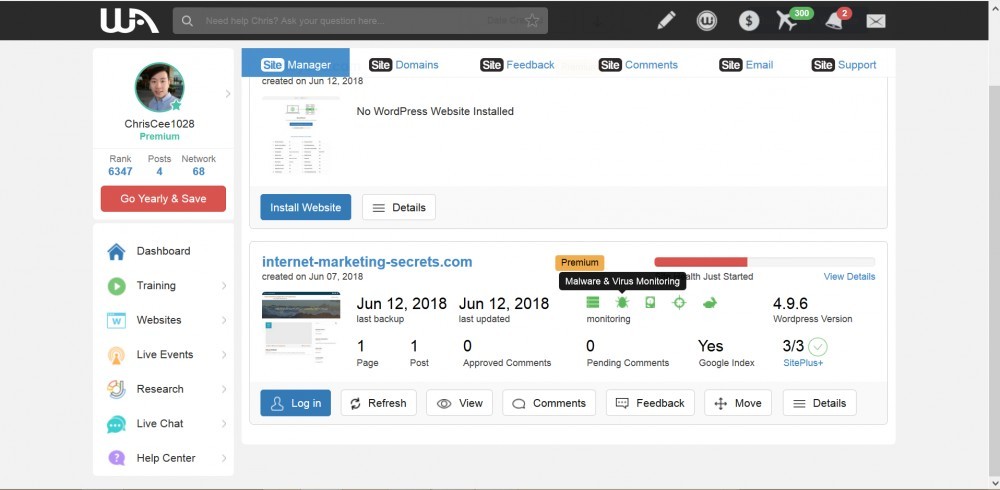Click the Websites W icon

click(x=116, y=320)
